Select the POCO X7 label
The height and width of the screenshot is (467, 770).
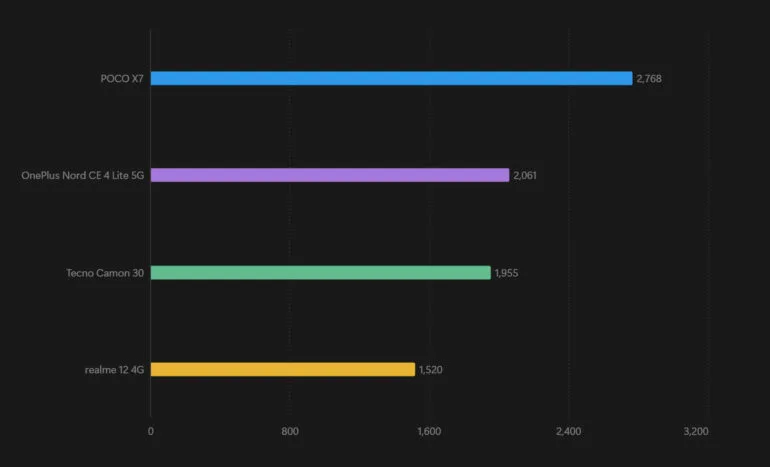(x=122, y=79)
